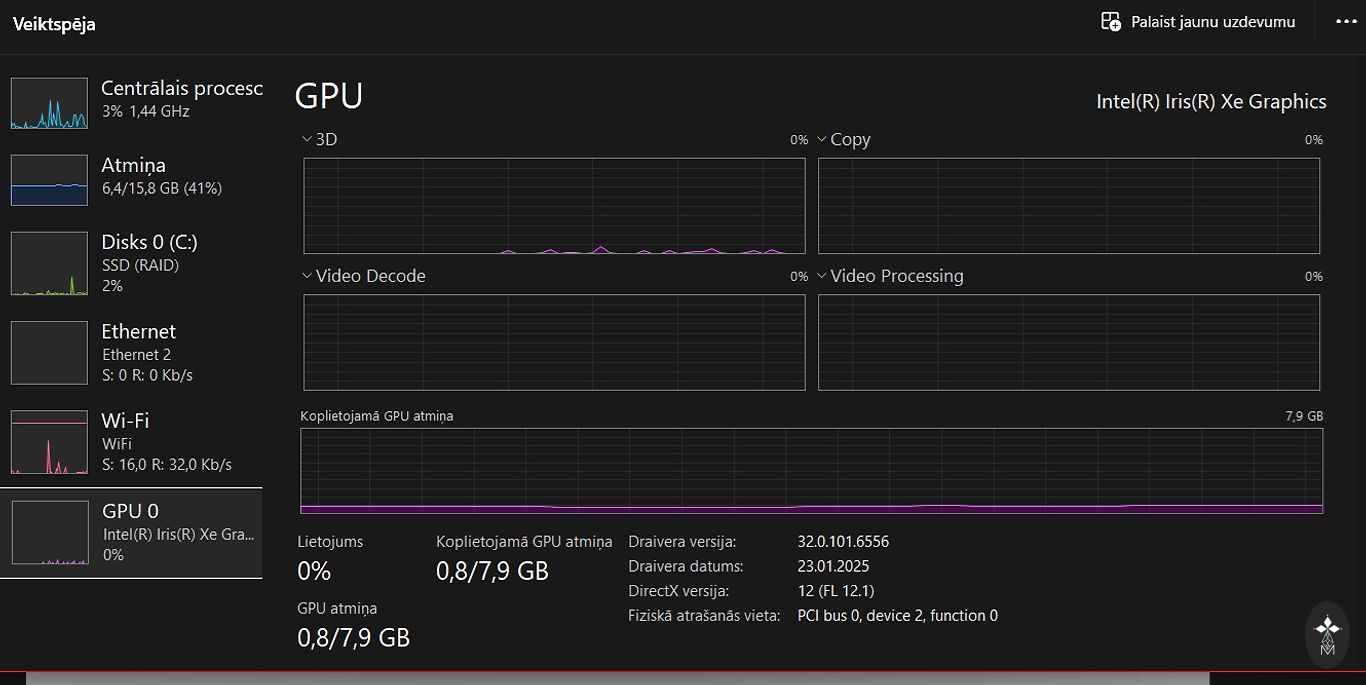
Task: Open the 3D graph engine dropdown
Action: 308,140
